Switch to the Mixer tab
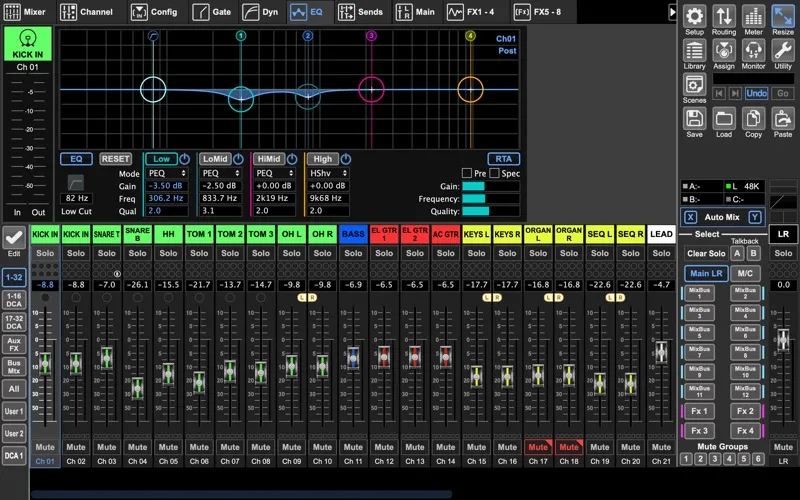This screenshot has height=500, width=800. [x=26, y=12]
